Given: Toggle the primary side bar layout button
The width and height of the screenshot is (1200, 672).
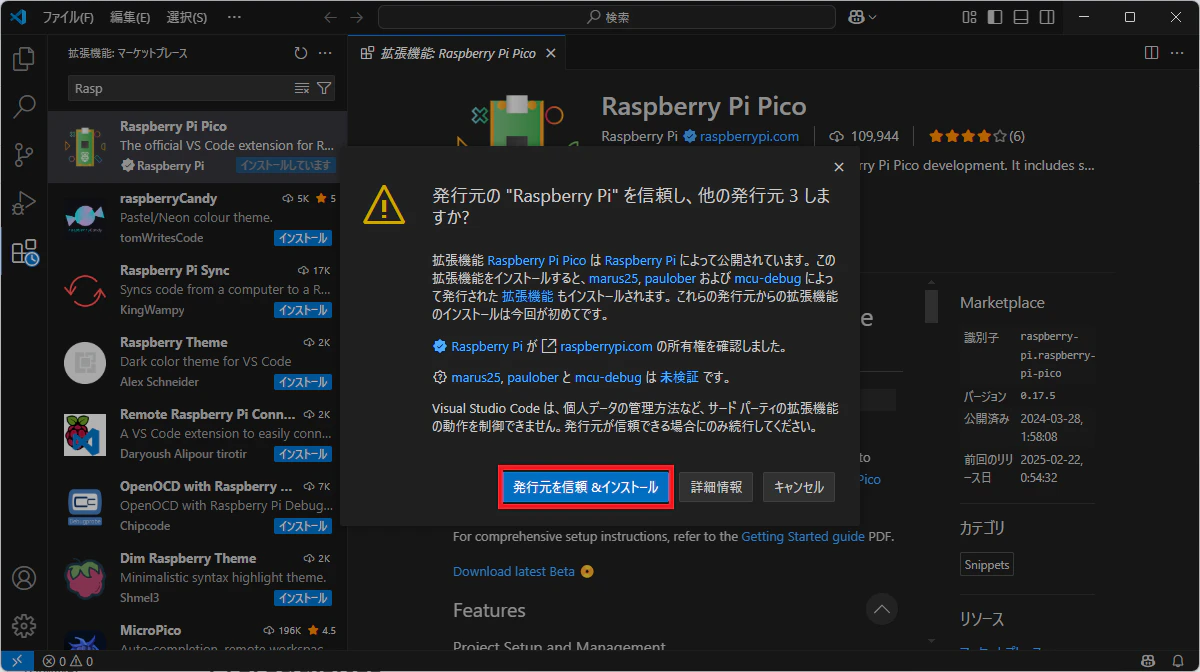Looking at the screenshot, I should pos(994,17).
